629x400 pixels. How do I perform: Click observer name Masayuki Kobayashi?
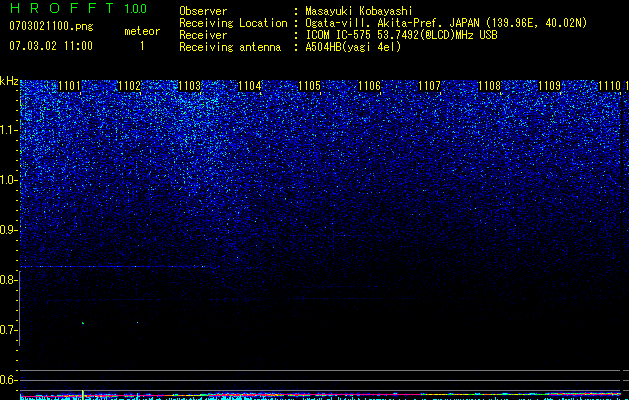(359, 11)
